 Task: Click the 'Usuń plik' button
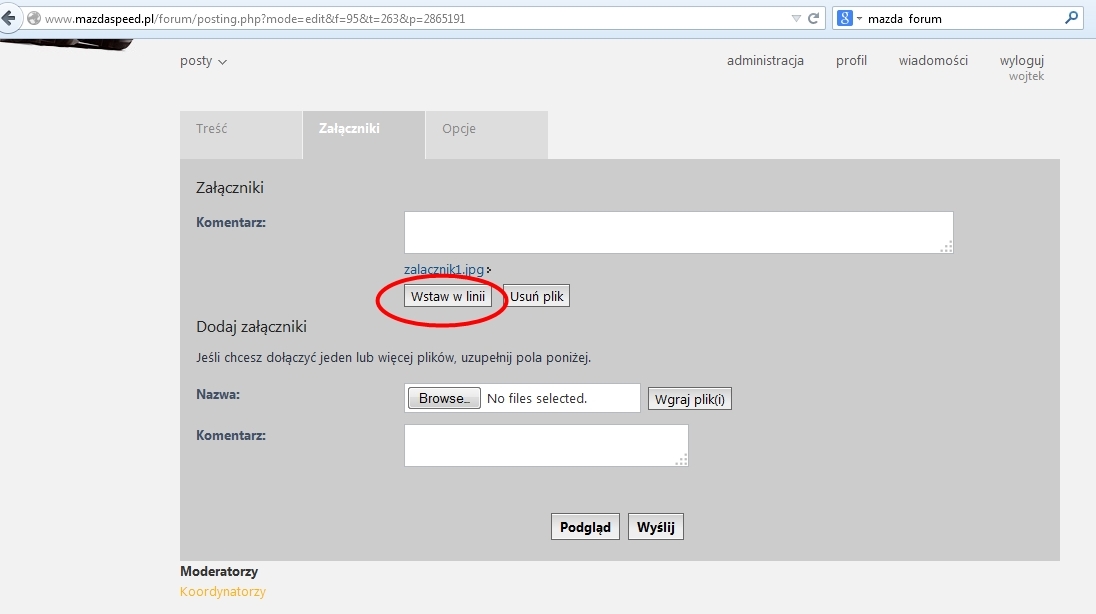(537, 297)
